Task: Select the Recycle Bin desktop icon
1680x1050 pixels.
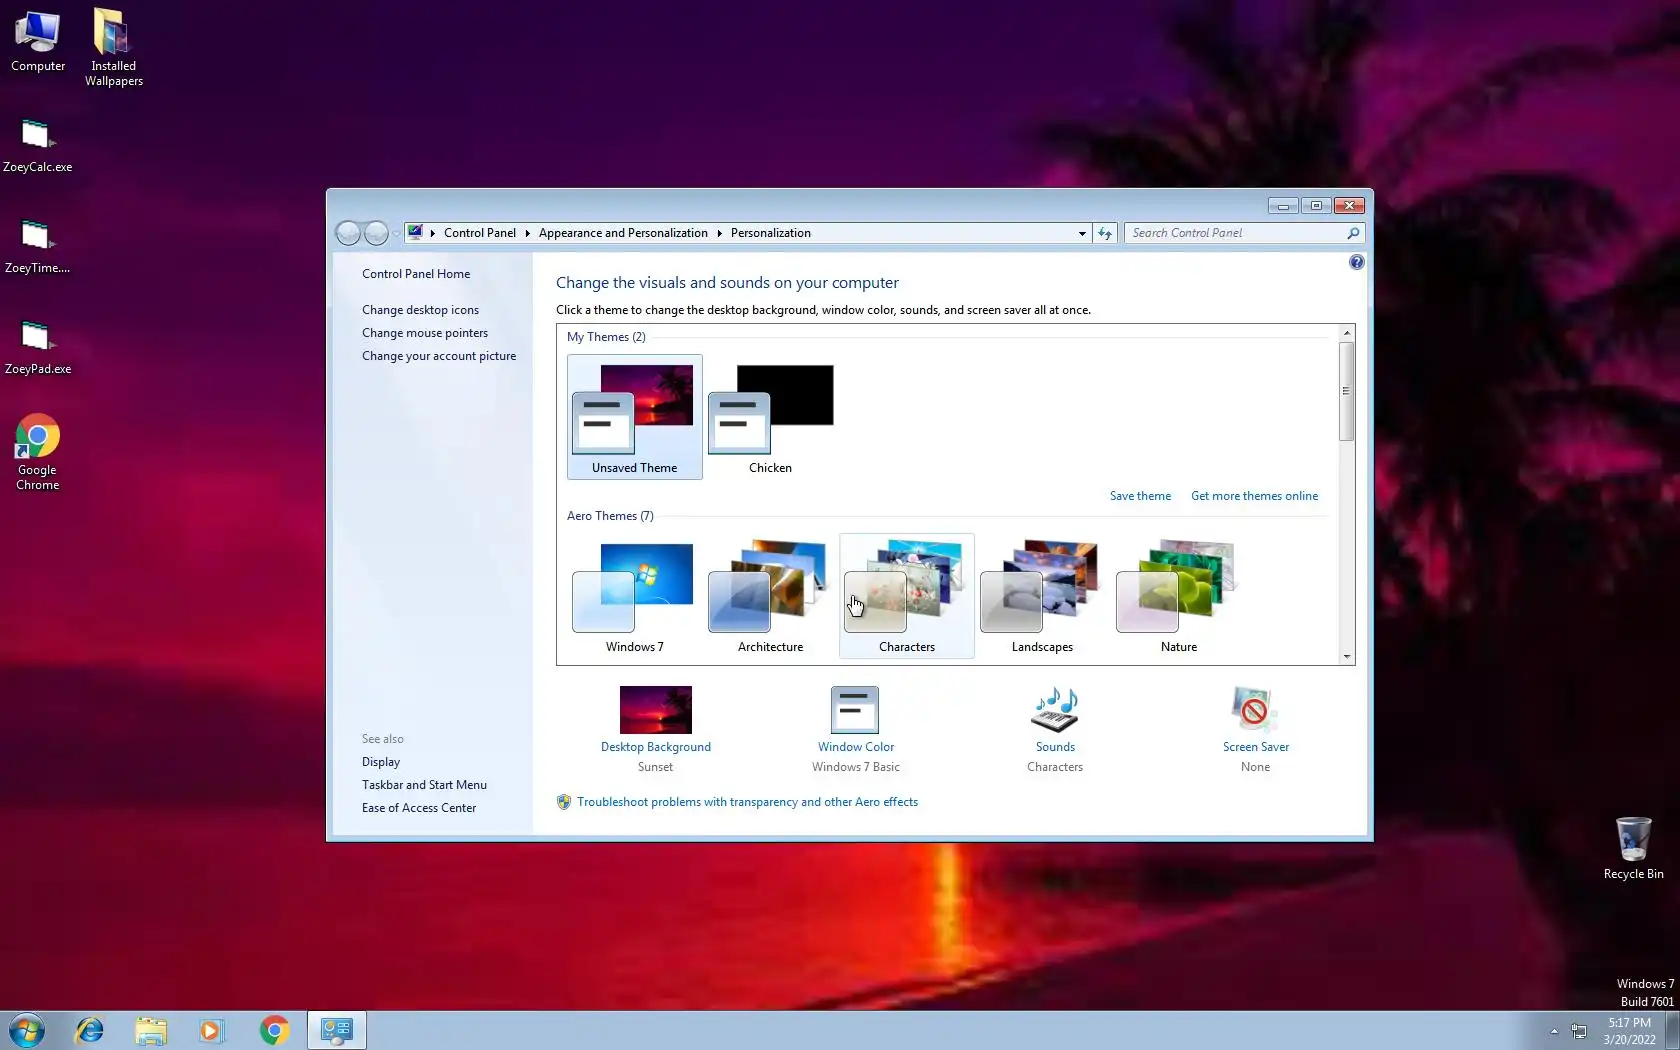Action: pyautogui.click(x=1633, y=848)
